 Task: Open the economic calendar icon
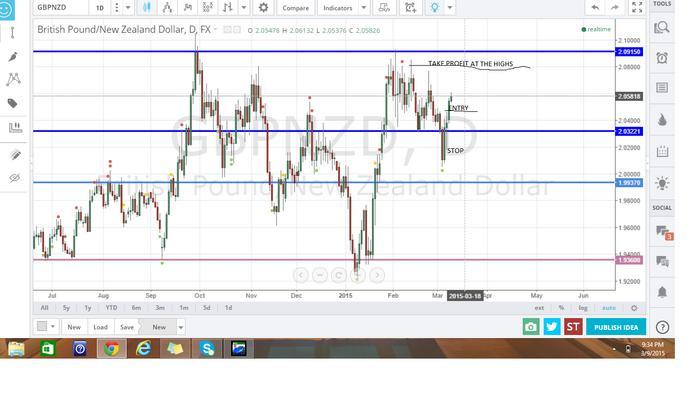(662, 151)
